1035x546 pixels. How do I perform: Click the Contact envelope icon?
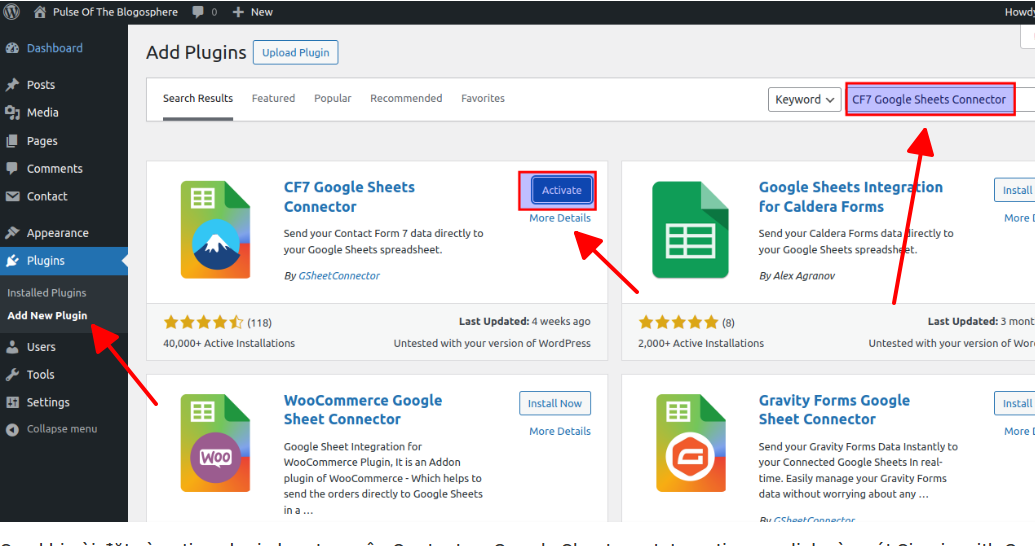[x=13, y=196]
